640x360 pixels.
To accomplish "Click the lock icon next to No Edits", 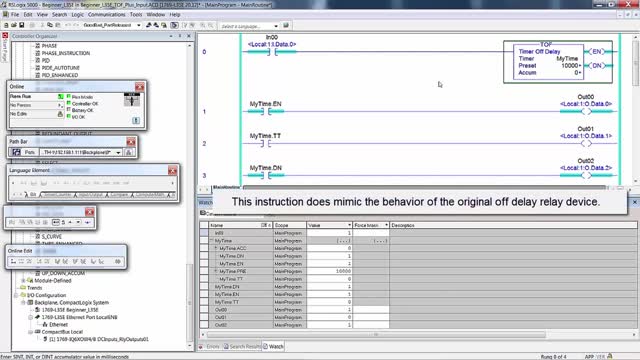I will coord(60,114).
